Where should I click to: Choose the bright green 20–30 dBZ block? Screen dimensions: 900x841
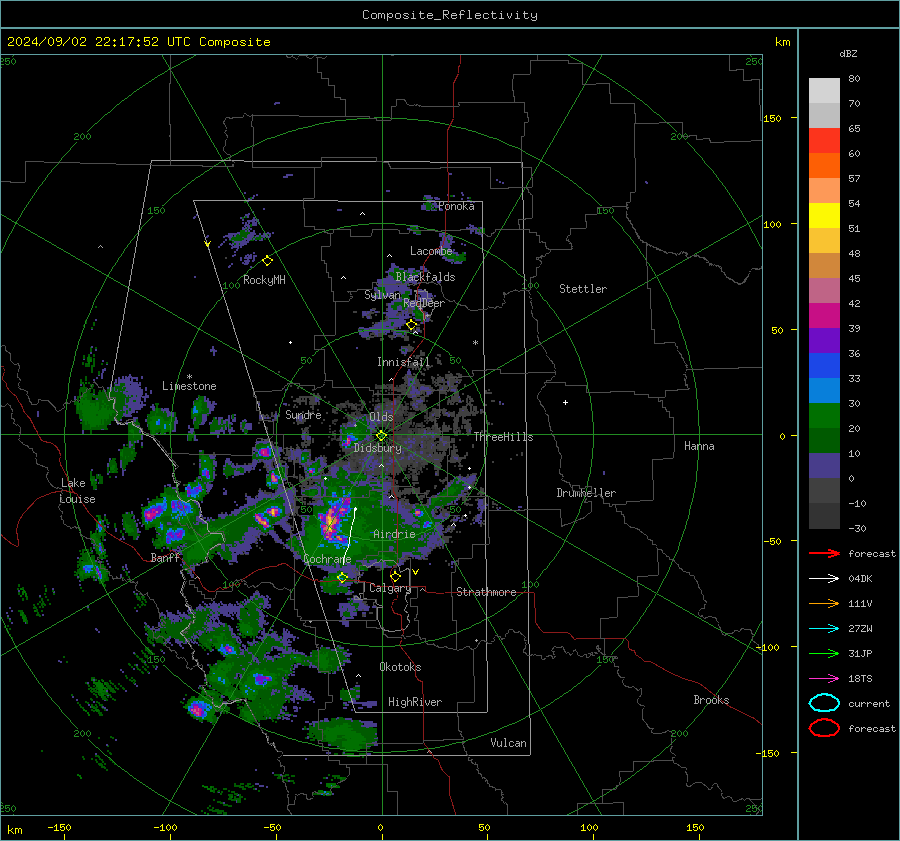[x=824, y=416]
